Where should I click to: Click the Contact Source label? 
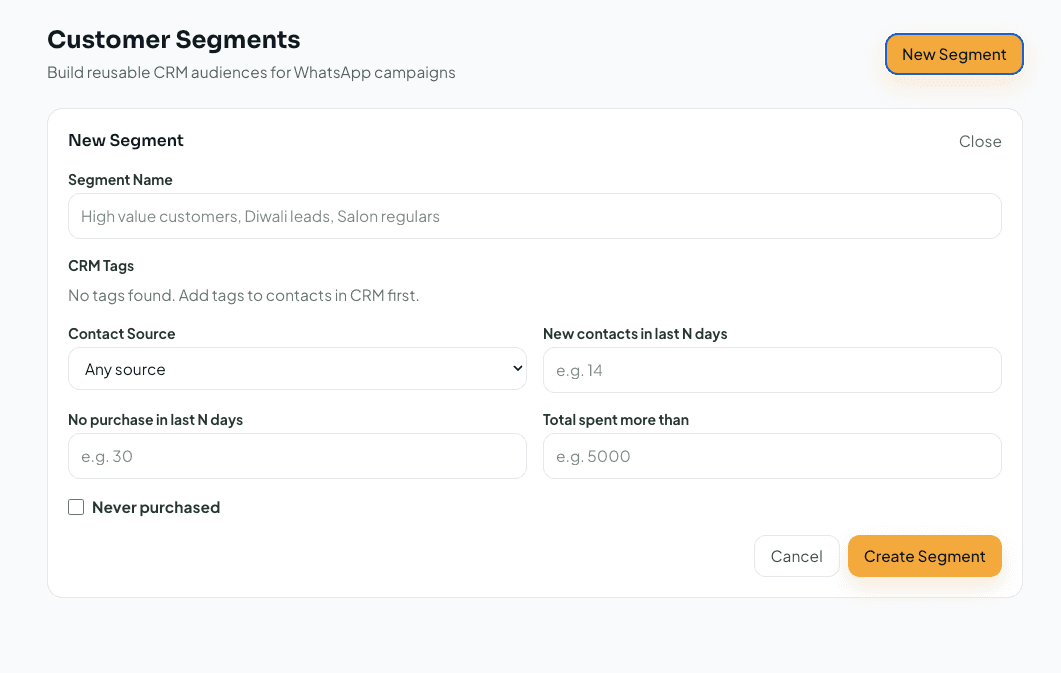point(122,333)
